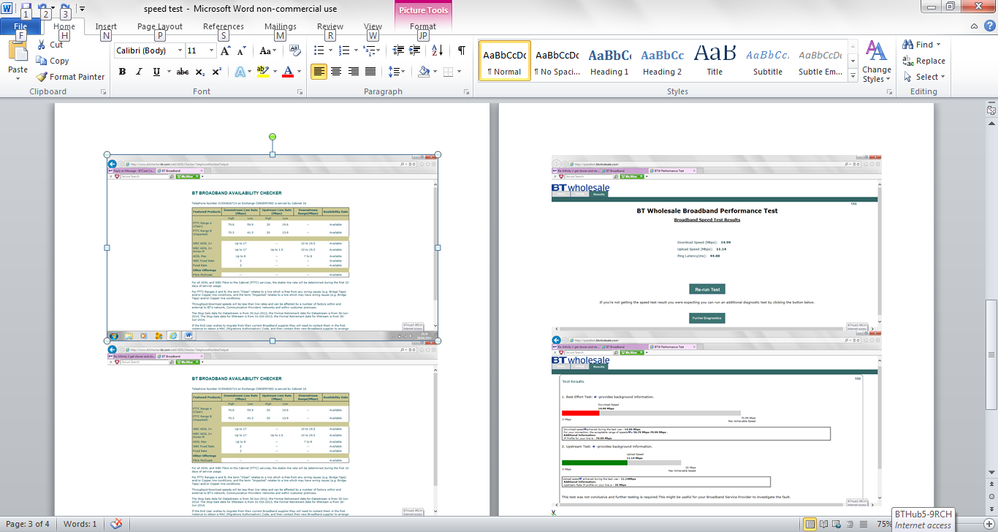This screenshot has height=532, width=998.
Task: Apply red font color
Action: 288,72
